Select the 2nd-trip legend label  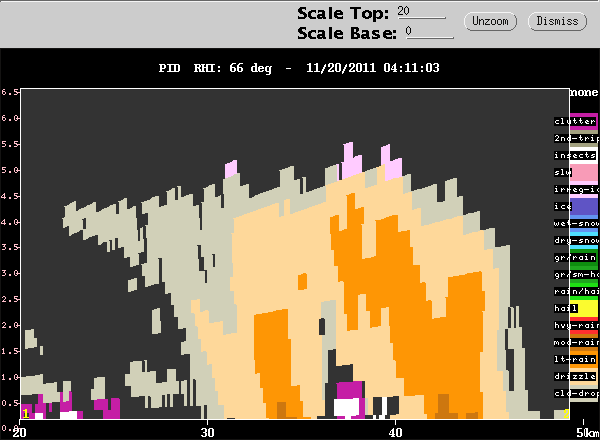(576, 139)
